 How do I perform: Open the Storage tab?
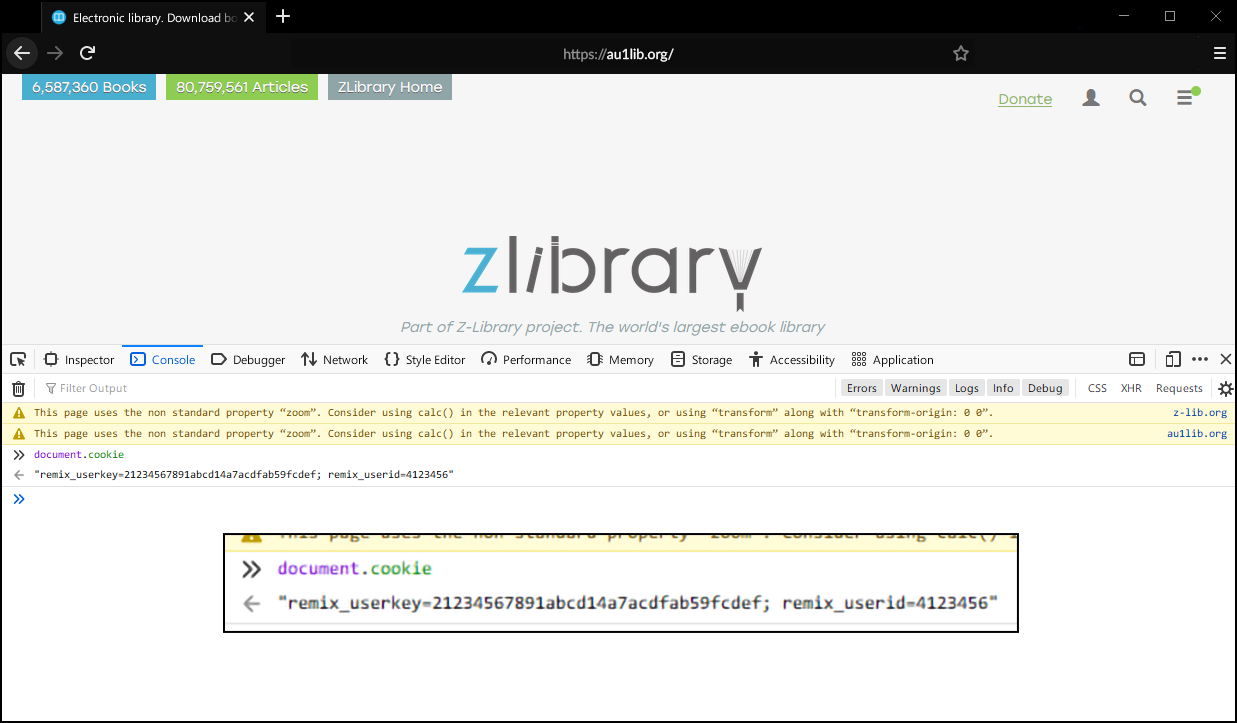[x=701, y=359]
